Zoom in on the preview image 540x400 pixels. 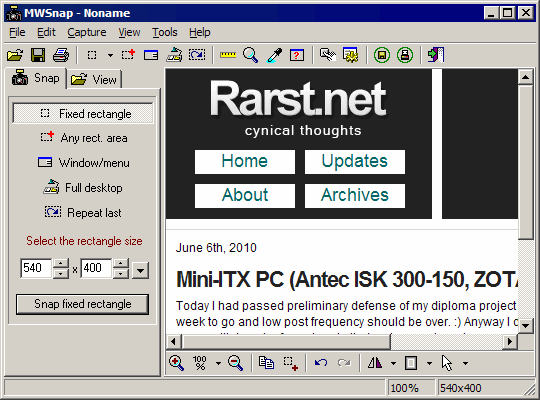pos(176,363)
